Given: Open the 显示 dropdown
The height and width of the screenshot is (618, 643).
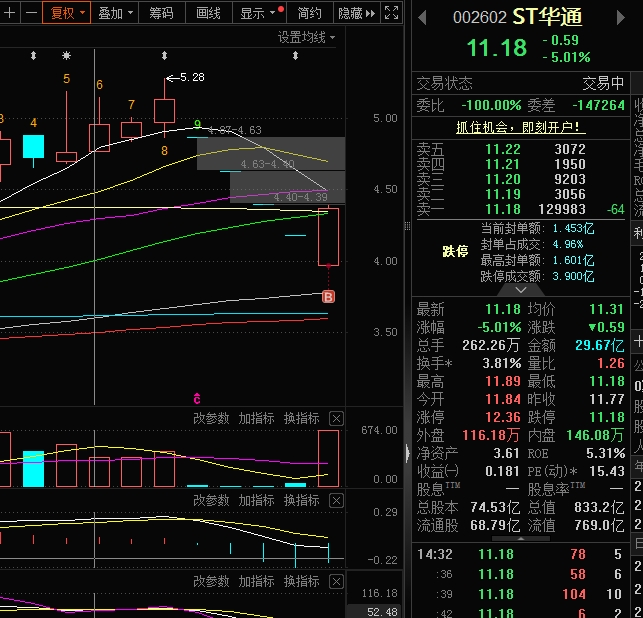Looking at the screenshot, I should (258, 13).
